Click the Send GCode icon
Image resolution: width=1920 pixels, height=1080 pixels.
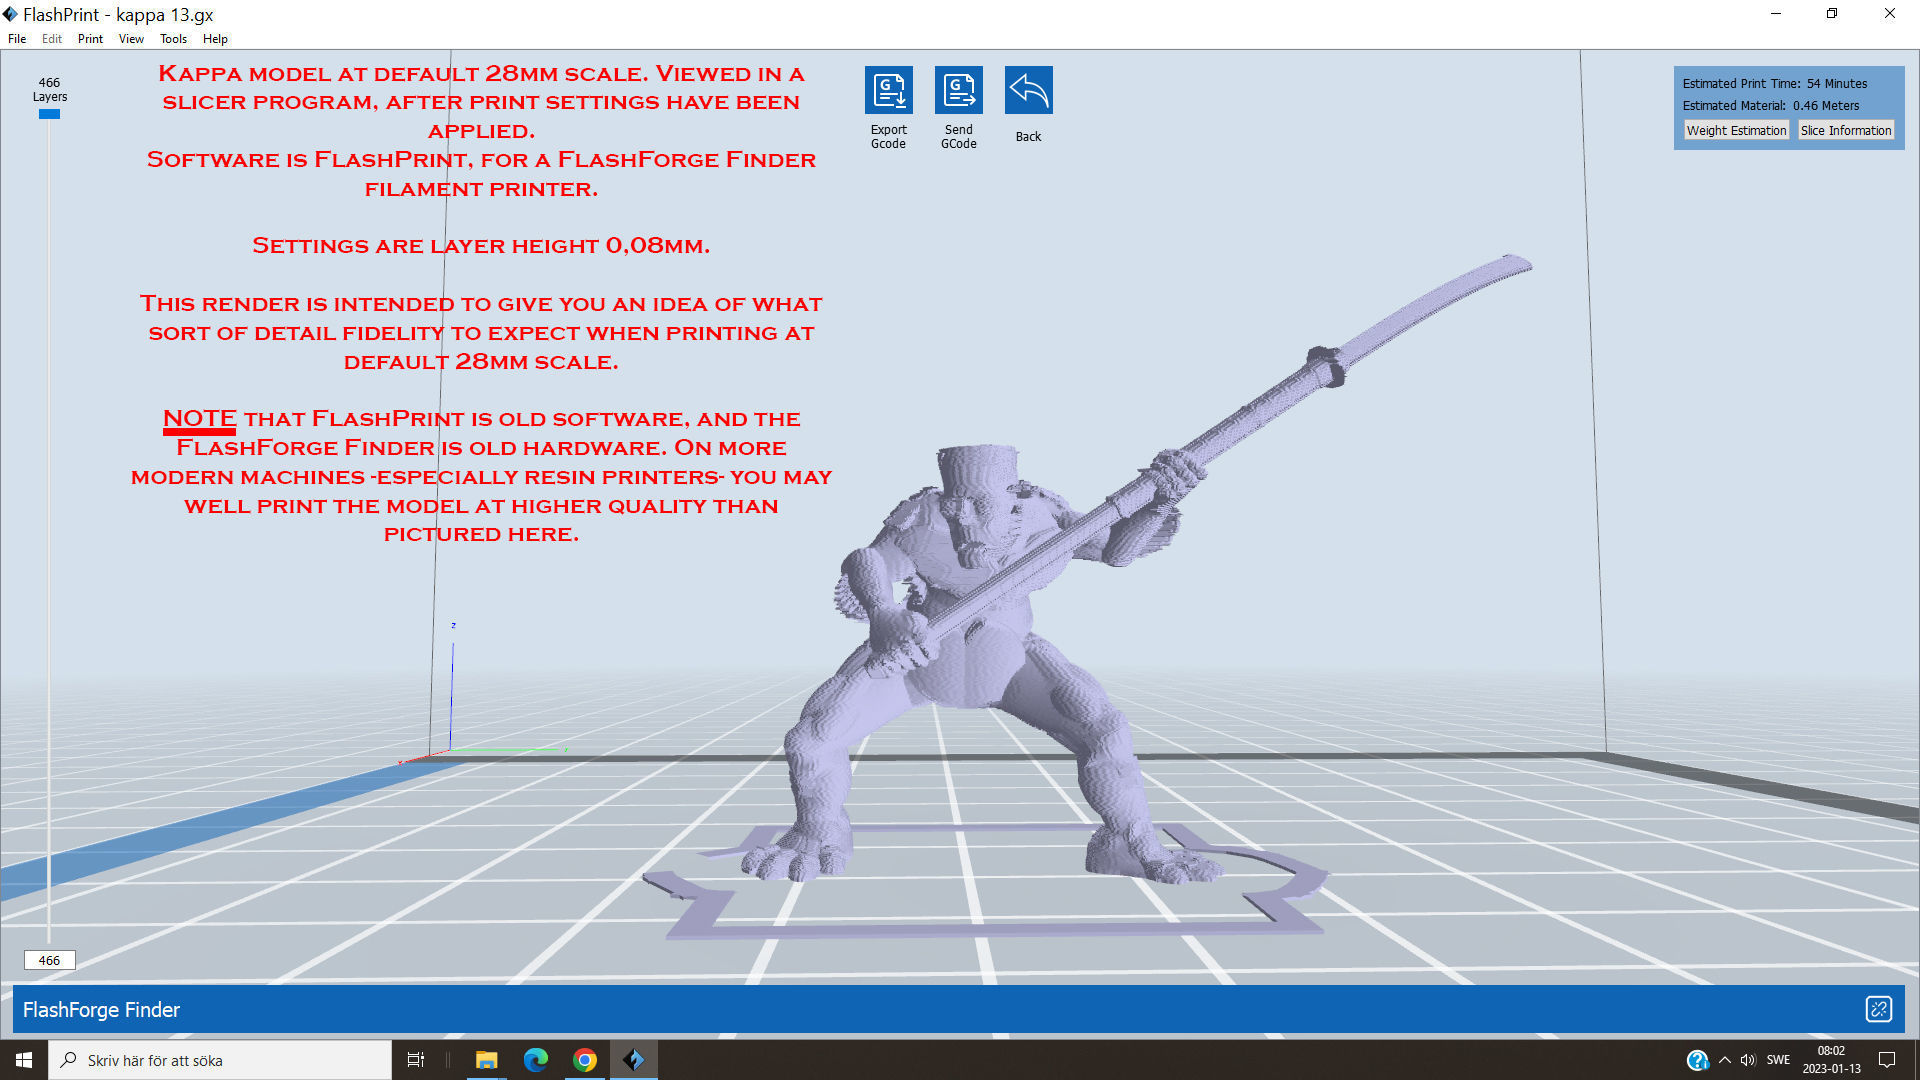(x=958, y=88)
